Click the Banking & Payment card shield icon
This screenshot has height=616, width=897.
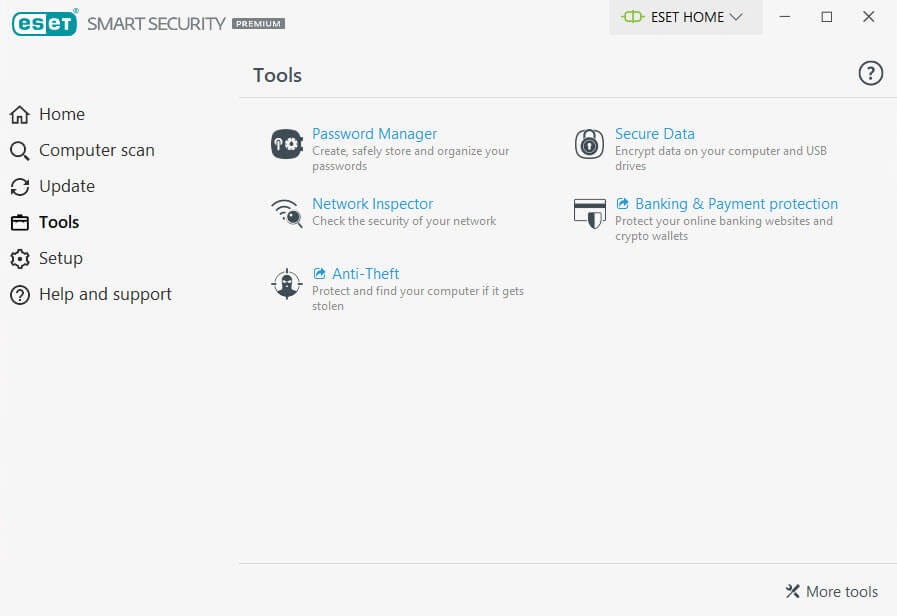[589, 213]
